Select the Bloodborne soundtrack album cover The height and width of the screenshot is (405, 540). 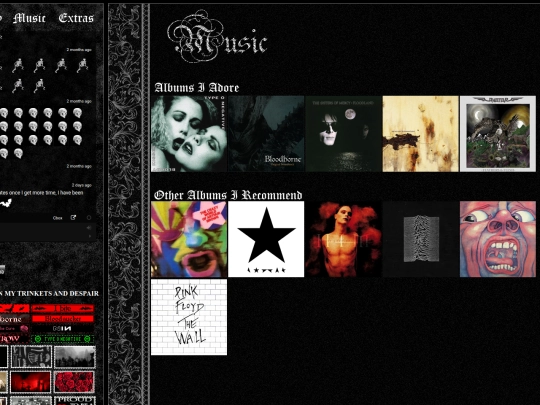pos(266,134)
